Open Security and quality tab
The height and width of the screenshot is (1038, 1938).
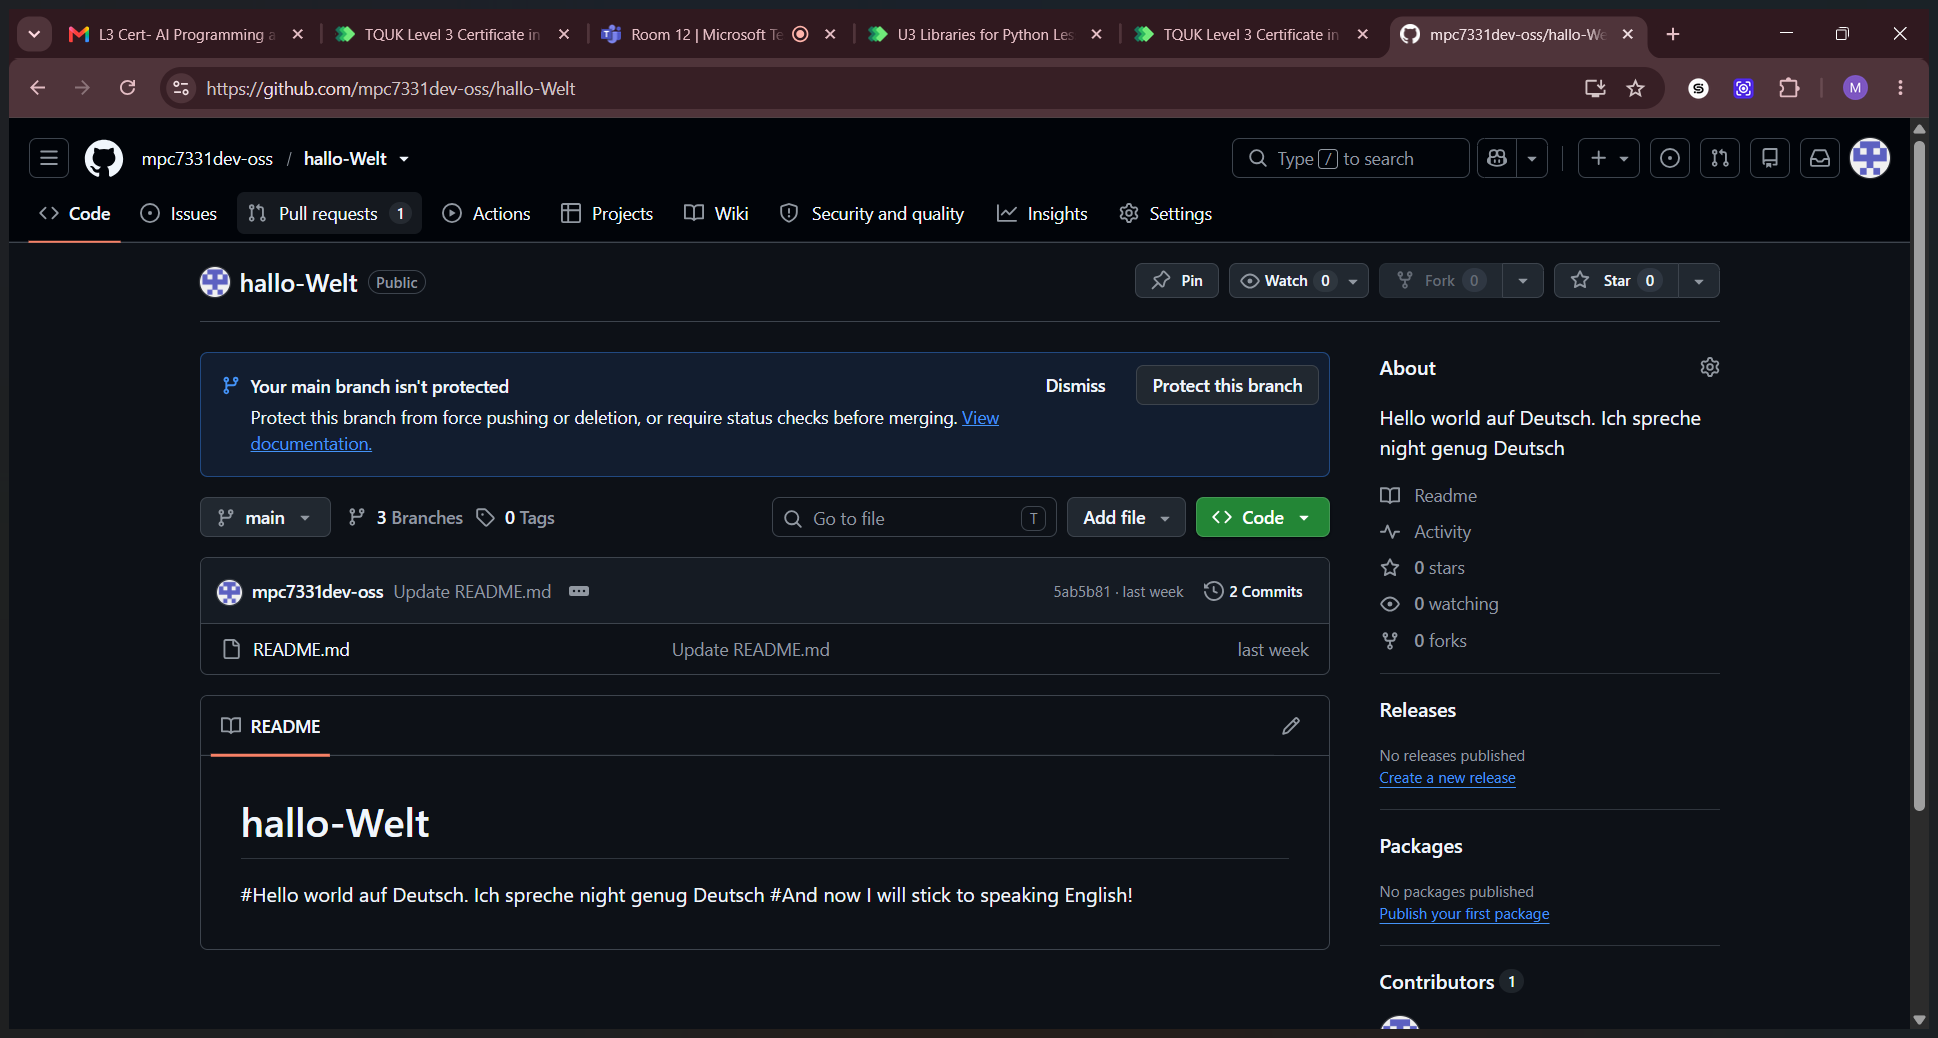872,213
